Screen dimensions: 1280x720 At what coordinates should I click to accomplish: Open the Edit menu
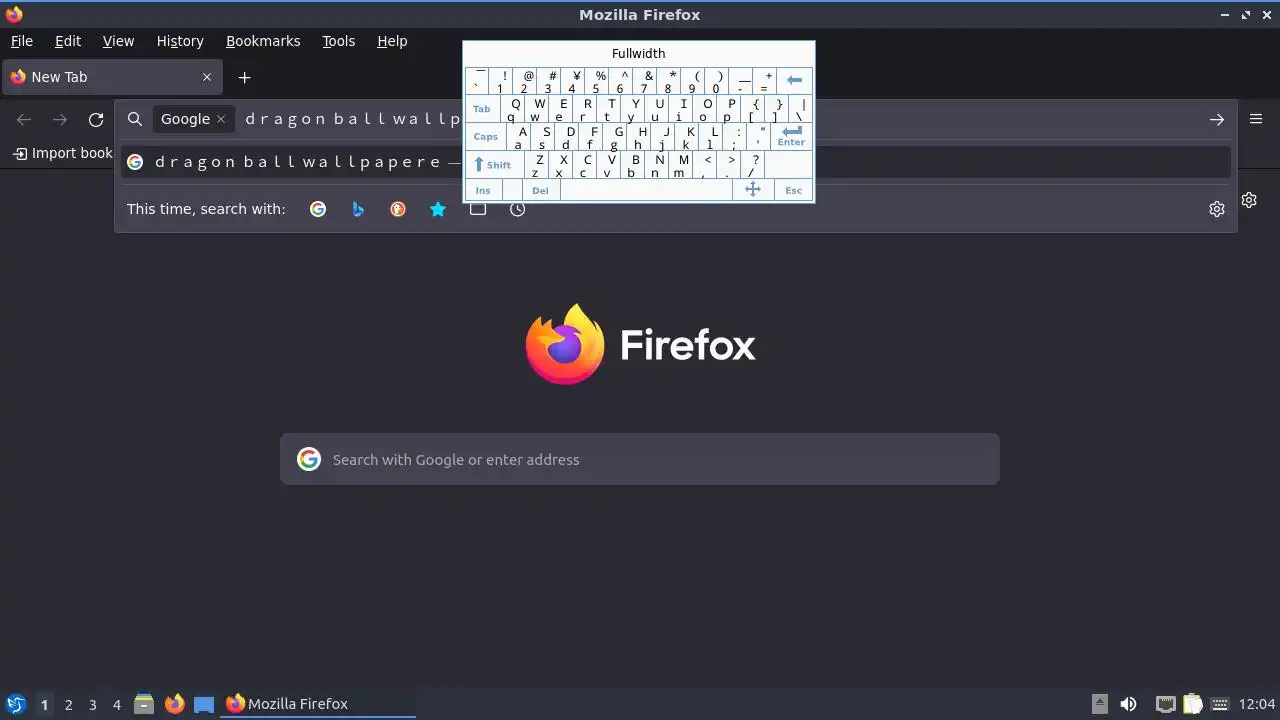tap(68, 41)
